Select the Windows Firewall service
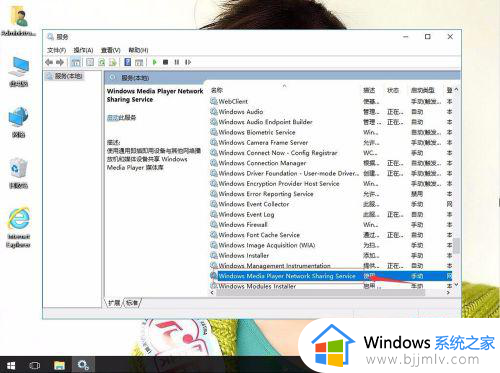 pyautogui.click(x=330, y=225)
